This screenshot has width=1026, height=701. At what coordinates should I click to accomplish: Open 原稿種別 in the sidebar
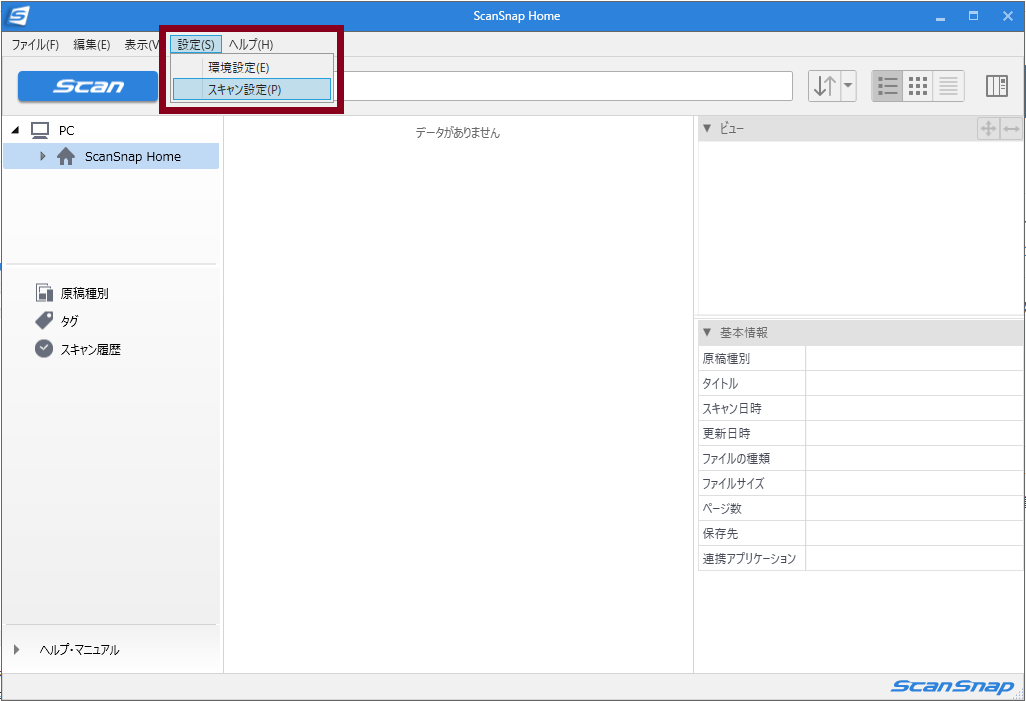pyautogui.click(x=84, y=293)
